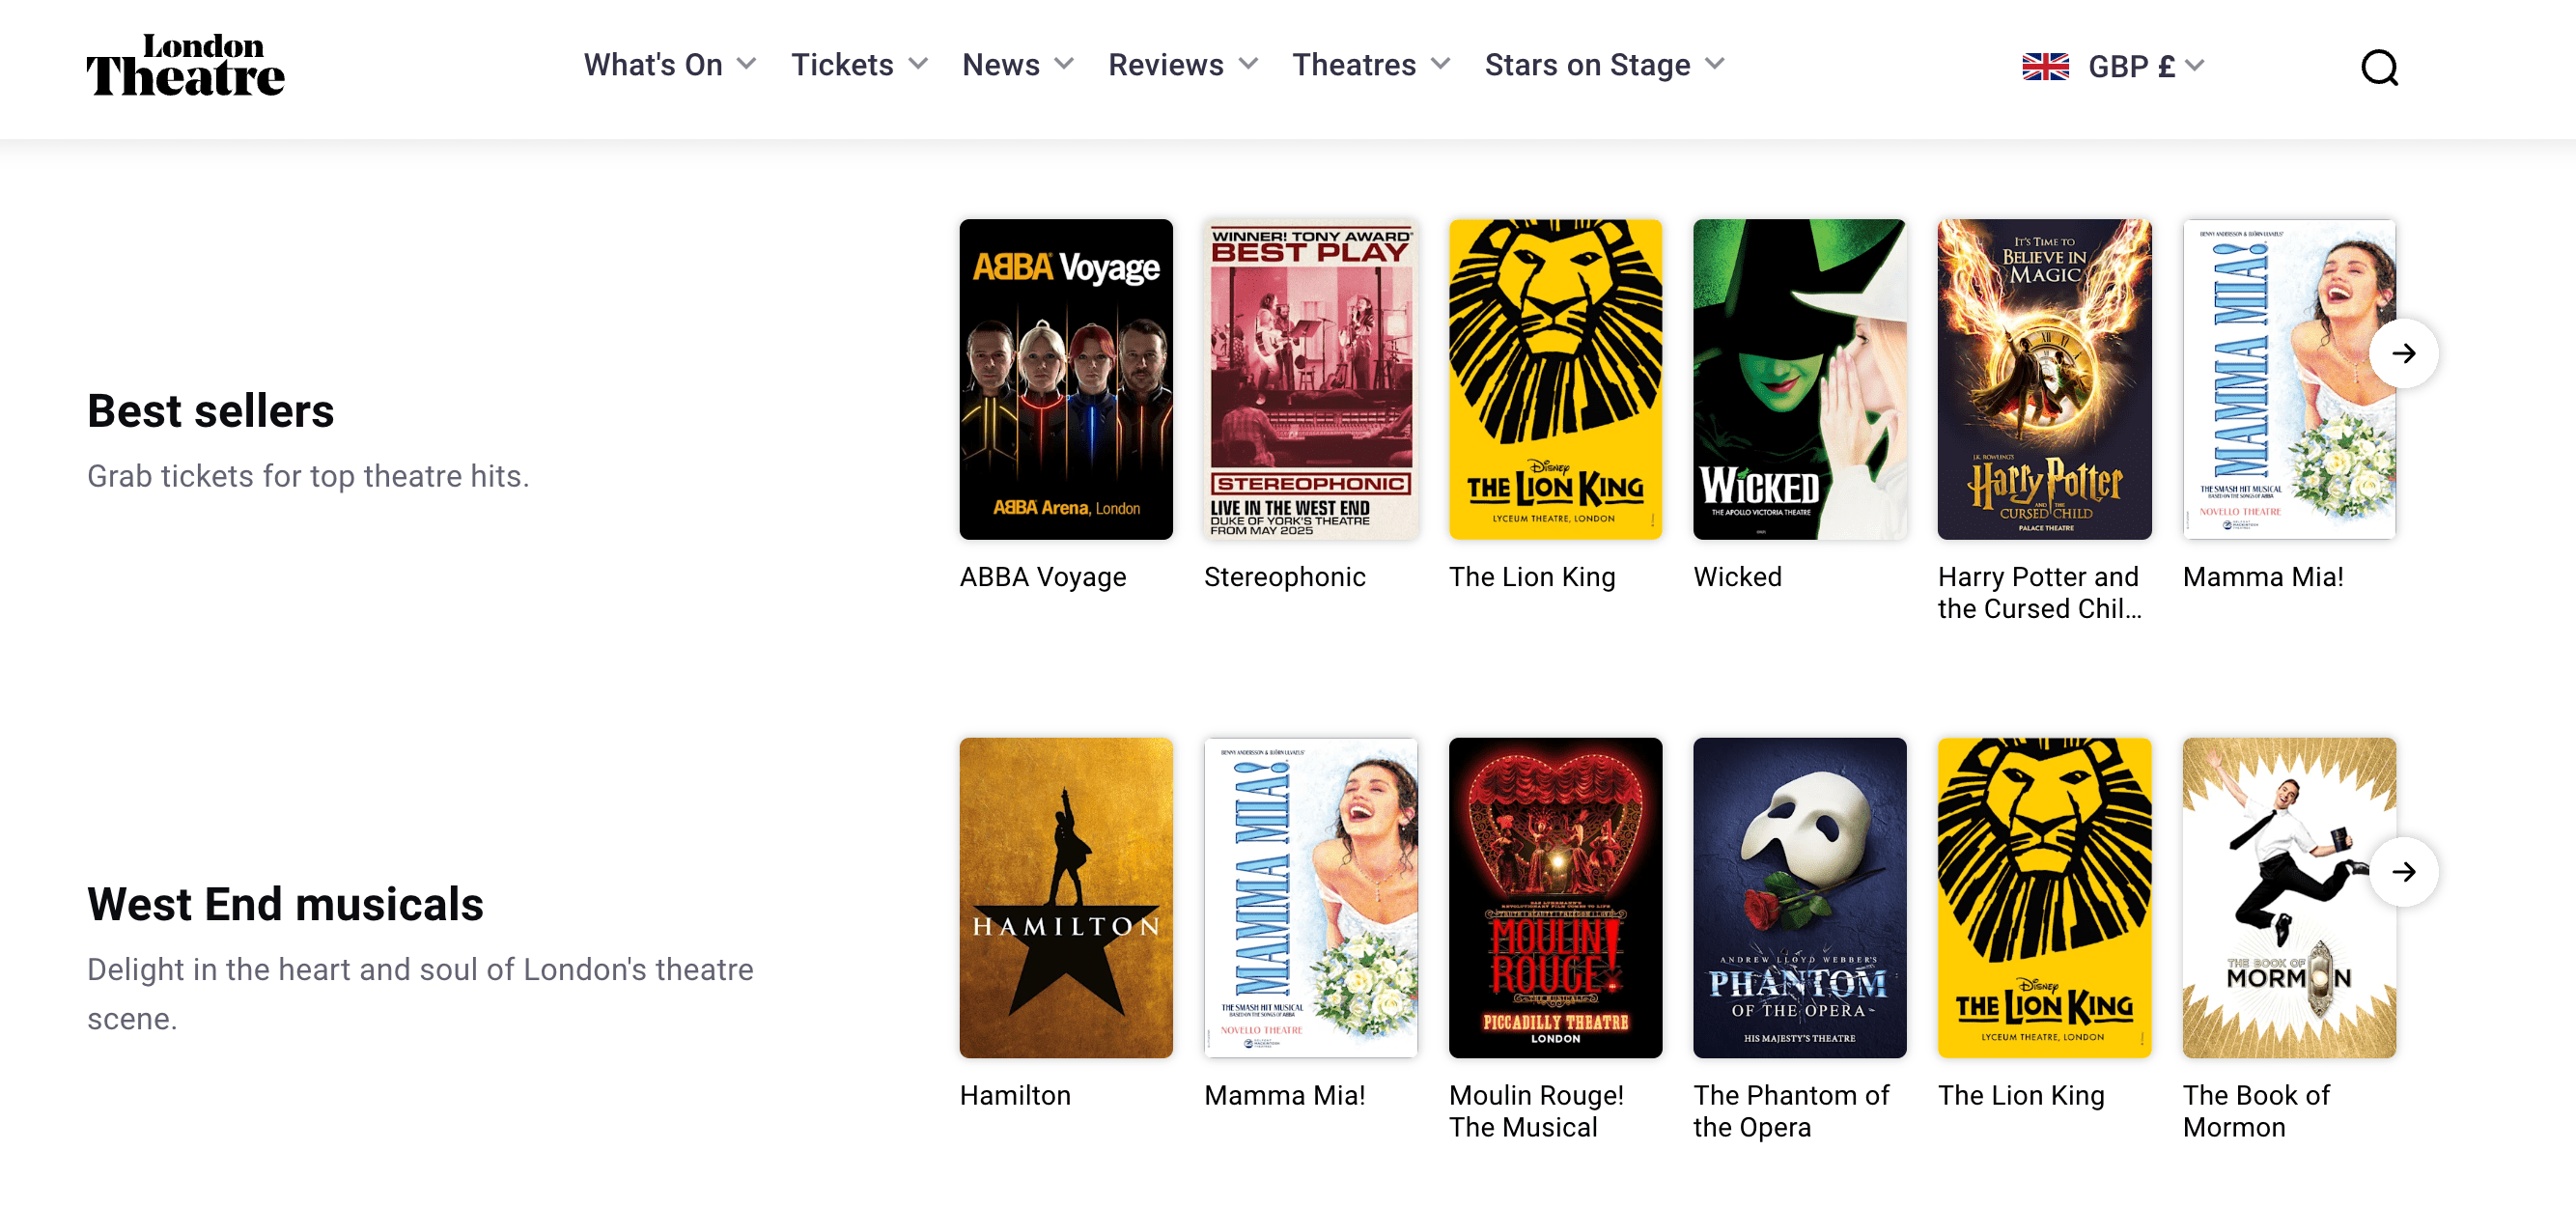Click The Phantom of the Opera title
This screenshot has width=2576, height=1207.
pos(1791,1110)
